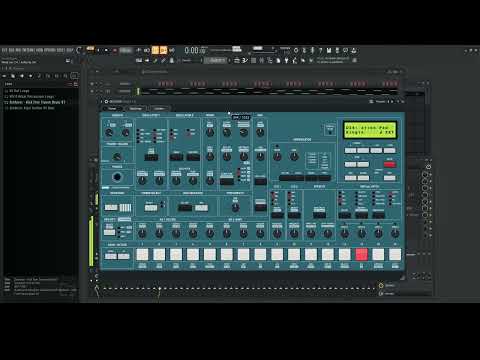Open the pattern selector dropdown
The height and width of the screenshot is (360, 480).
pyautogui.click(x=217, y=60)
